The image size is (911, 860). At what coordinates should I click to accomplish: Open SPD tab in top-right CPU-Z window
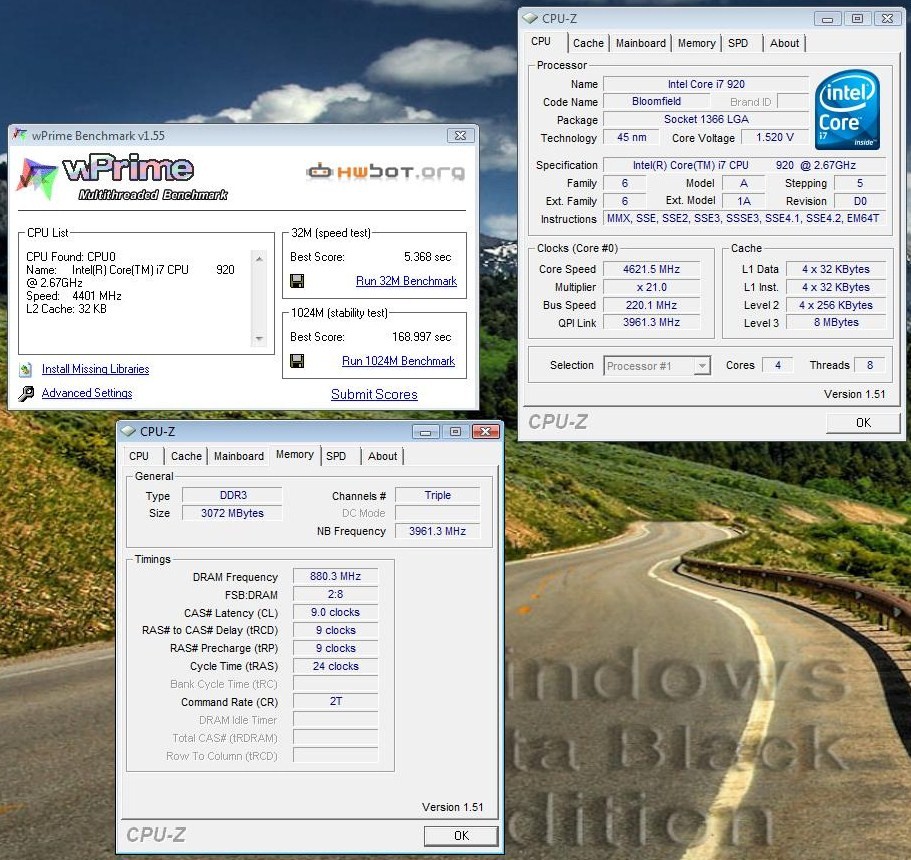(x=738, y=43)
